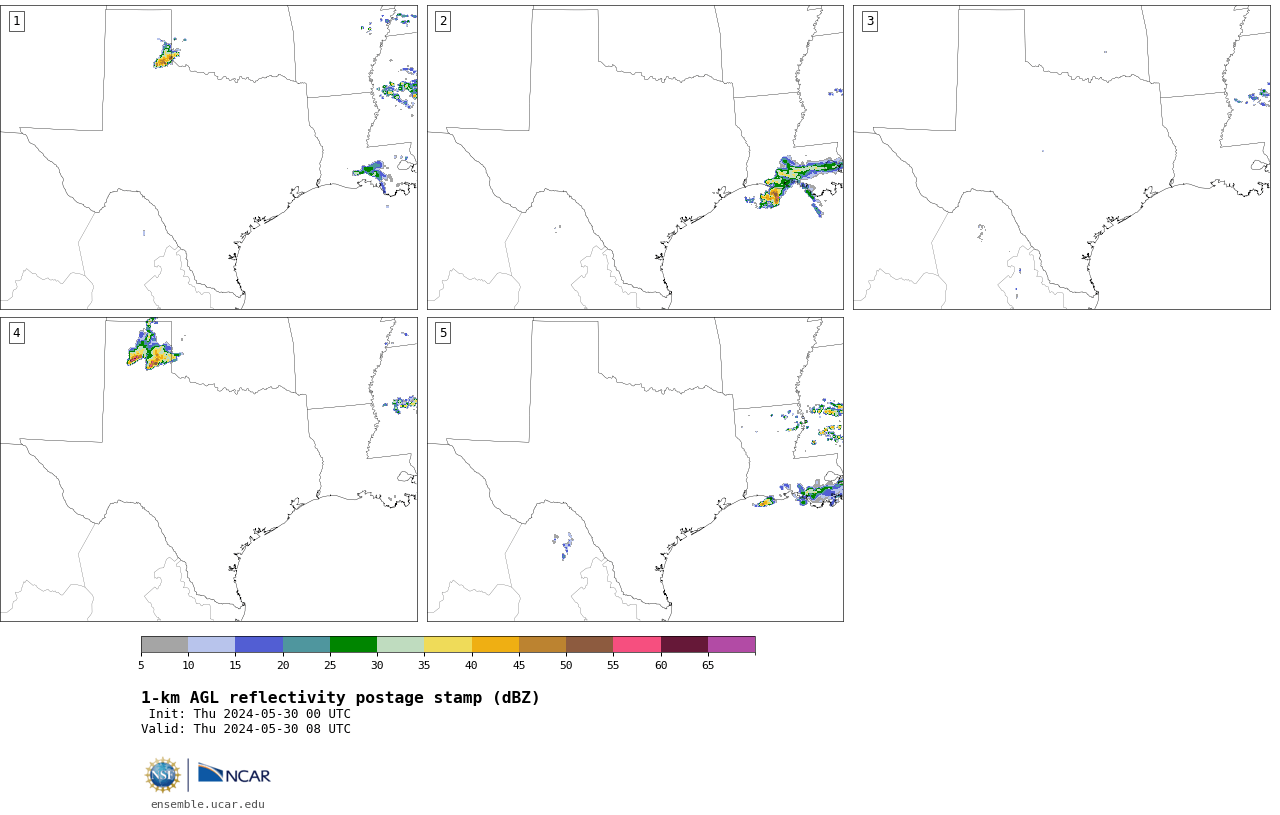1280x815 pixels.
Task: Click the dark brown 50-55 dBZ swatch
Action: pyautogui.click(x=590, y=644)
